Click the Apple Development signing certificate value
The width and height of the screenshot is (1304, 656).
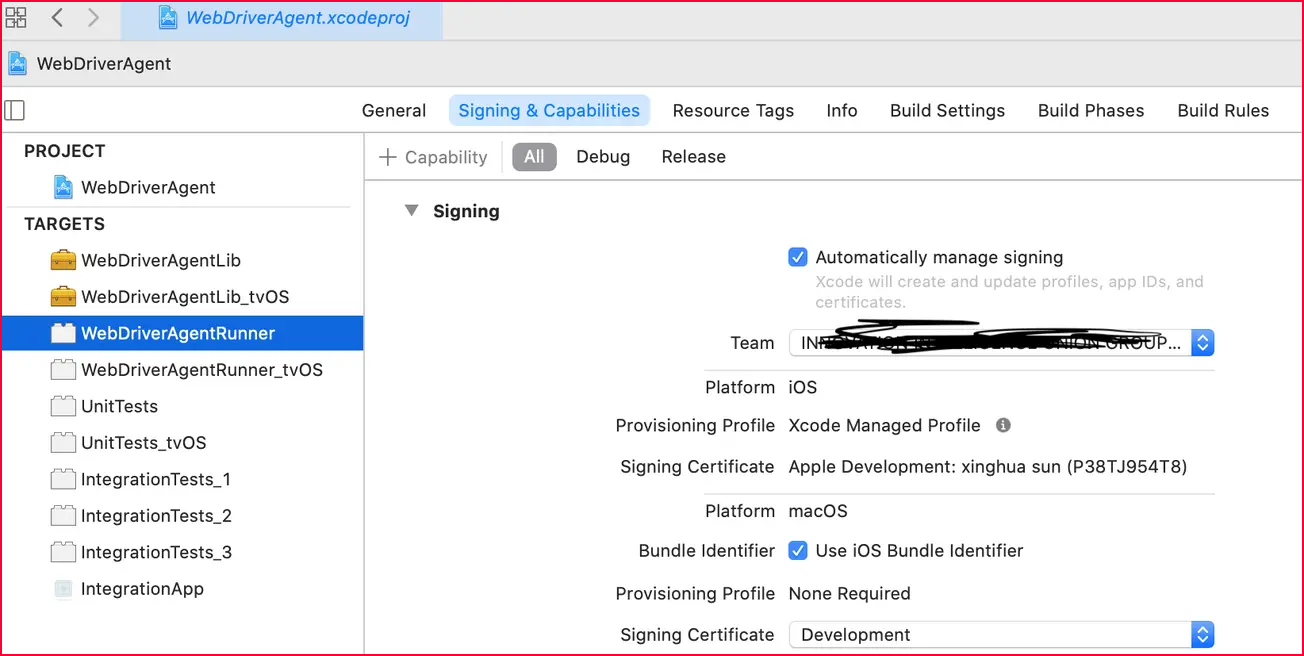tap(988, 467)
